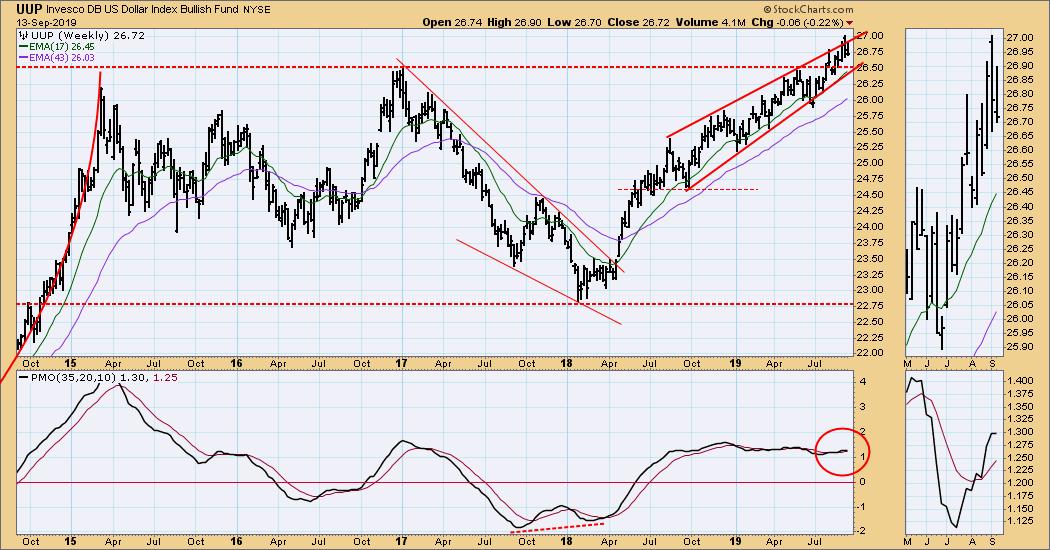Image resolution: width=1050 pixels, height=550 pixels.
Task: Click the 26.95 label in the zoomed thumbnail panel
Action: (x=1019, y=52)
